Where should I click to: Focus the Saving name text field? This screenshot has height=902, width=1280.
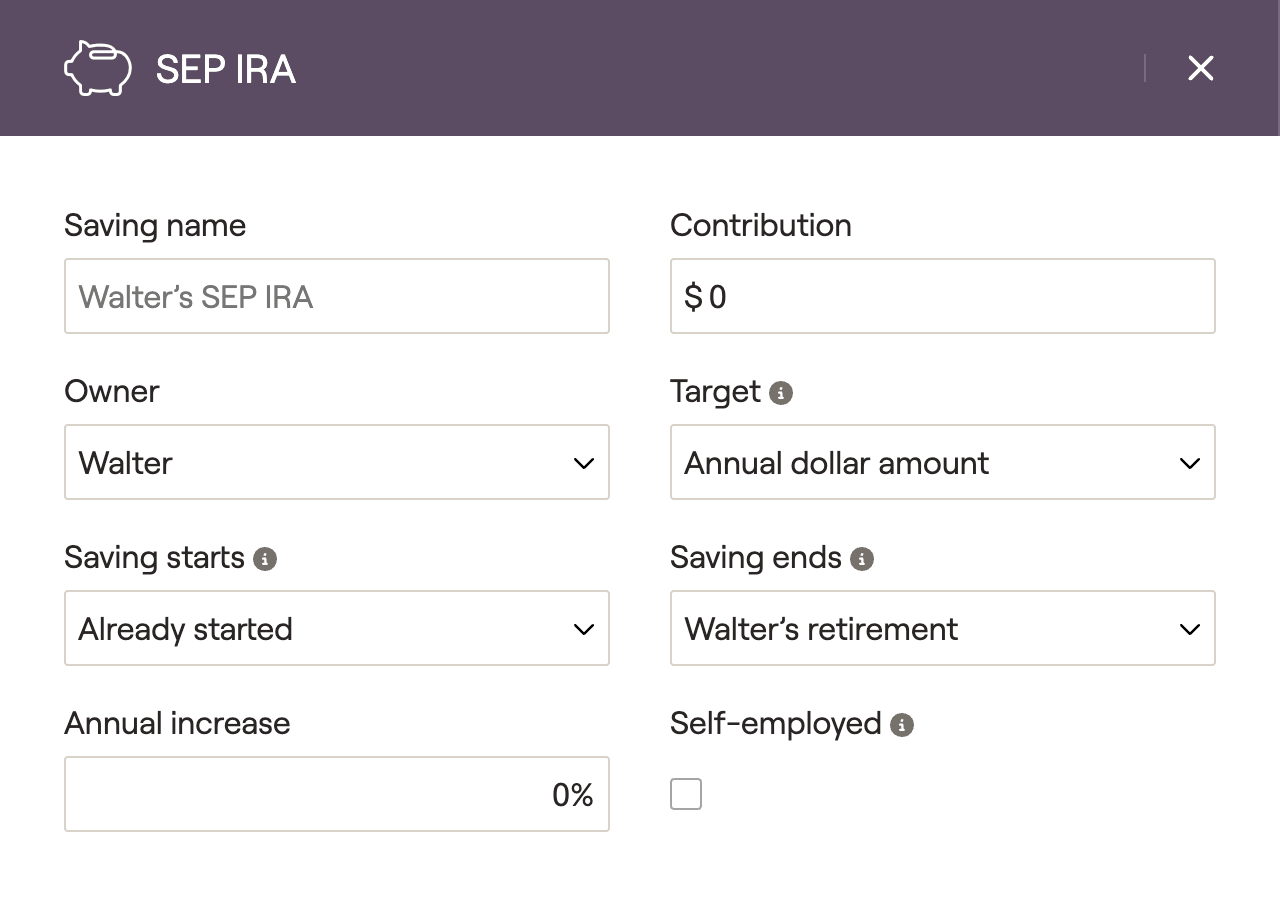point(337,296)
